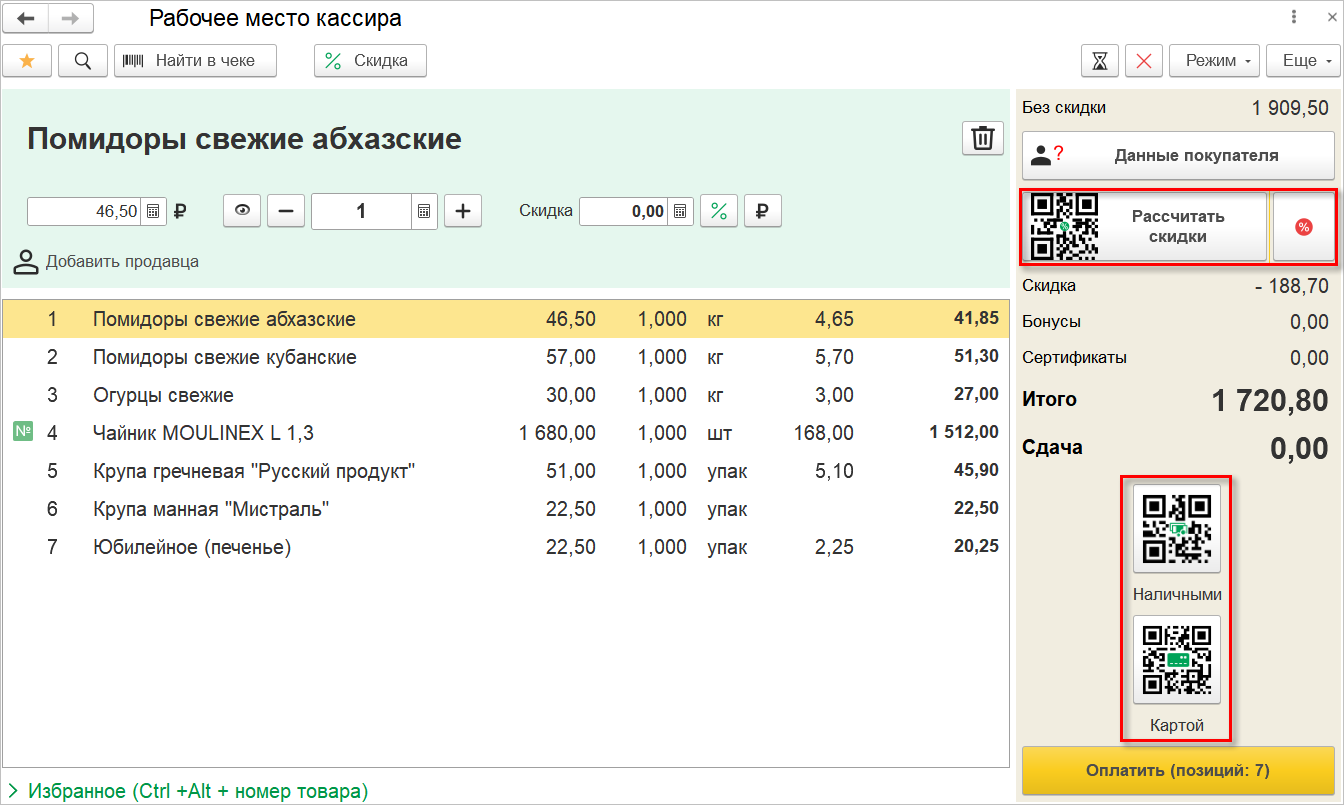Add page to favorites with star icon
Screen dimensions: 1344x805
pyautogui.click(x=27, y=61)
